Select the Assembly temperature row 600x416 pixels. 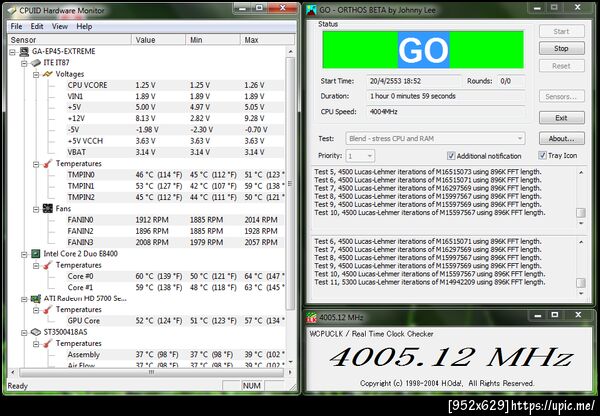coord(175,355)
